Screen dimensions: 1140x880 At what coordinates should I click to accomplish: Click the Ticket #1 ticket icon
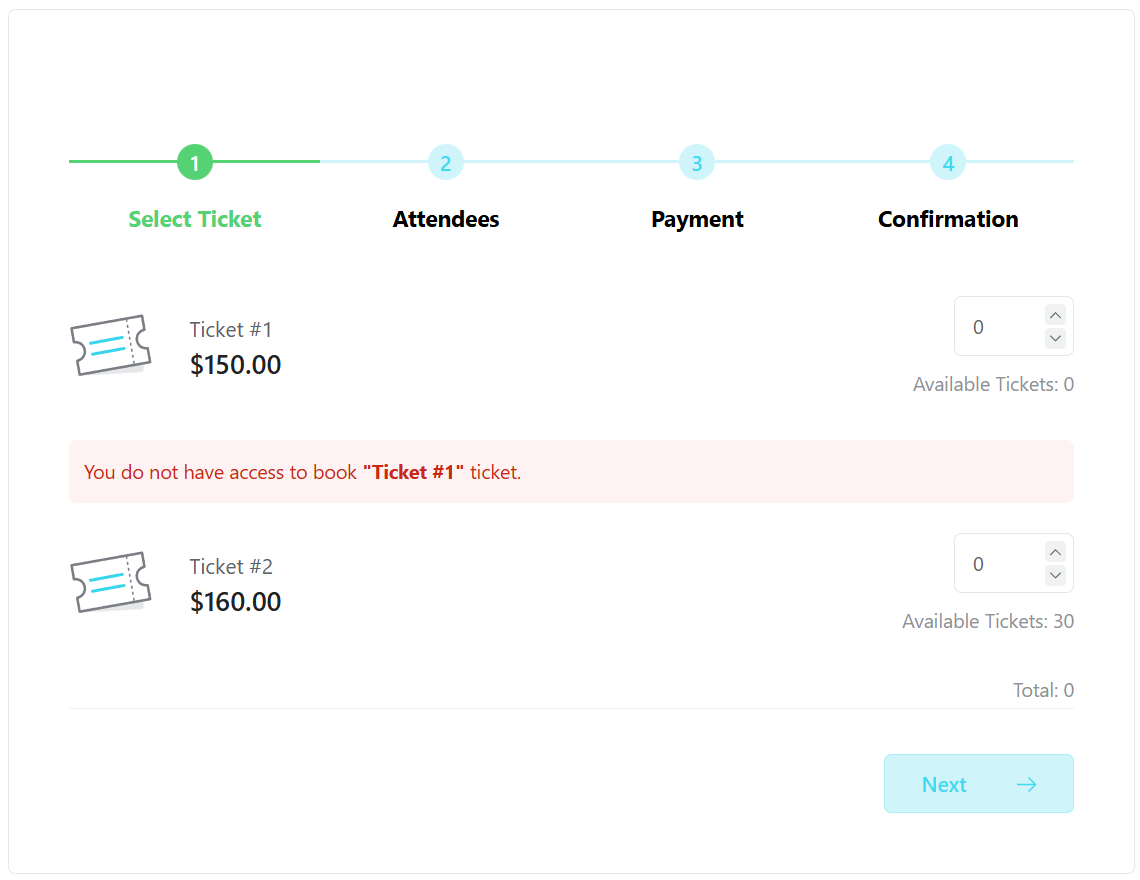click(x=110, y=345)
